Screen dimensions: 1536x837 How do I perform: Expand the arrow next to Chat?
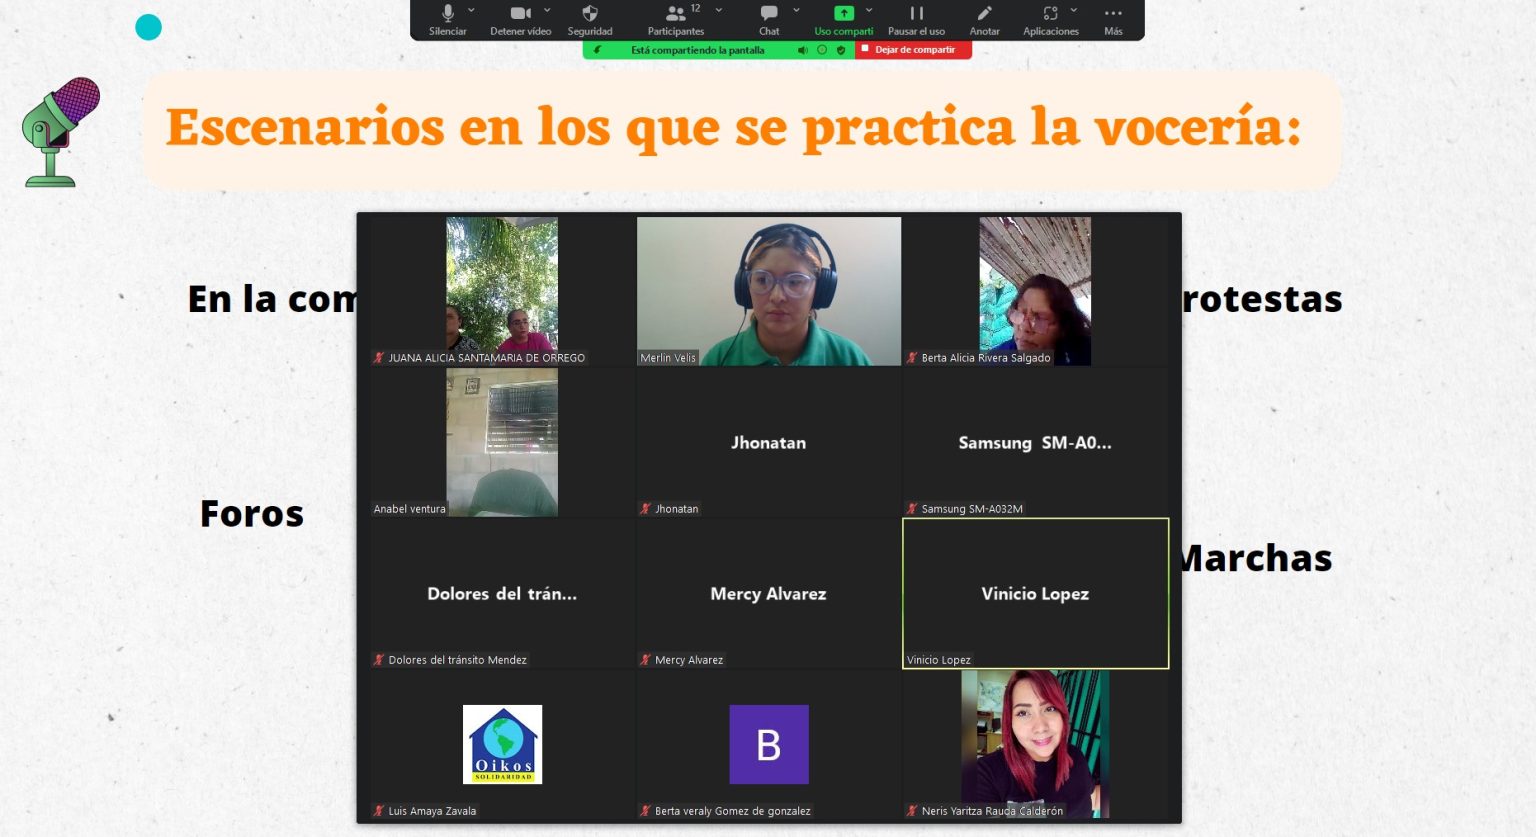coord(796,10)
